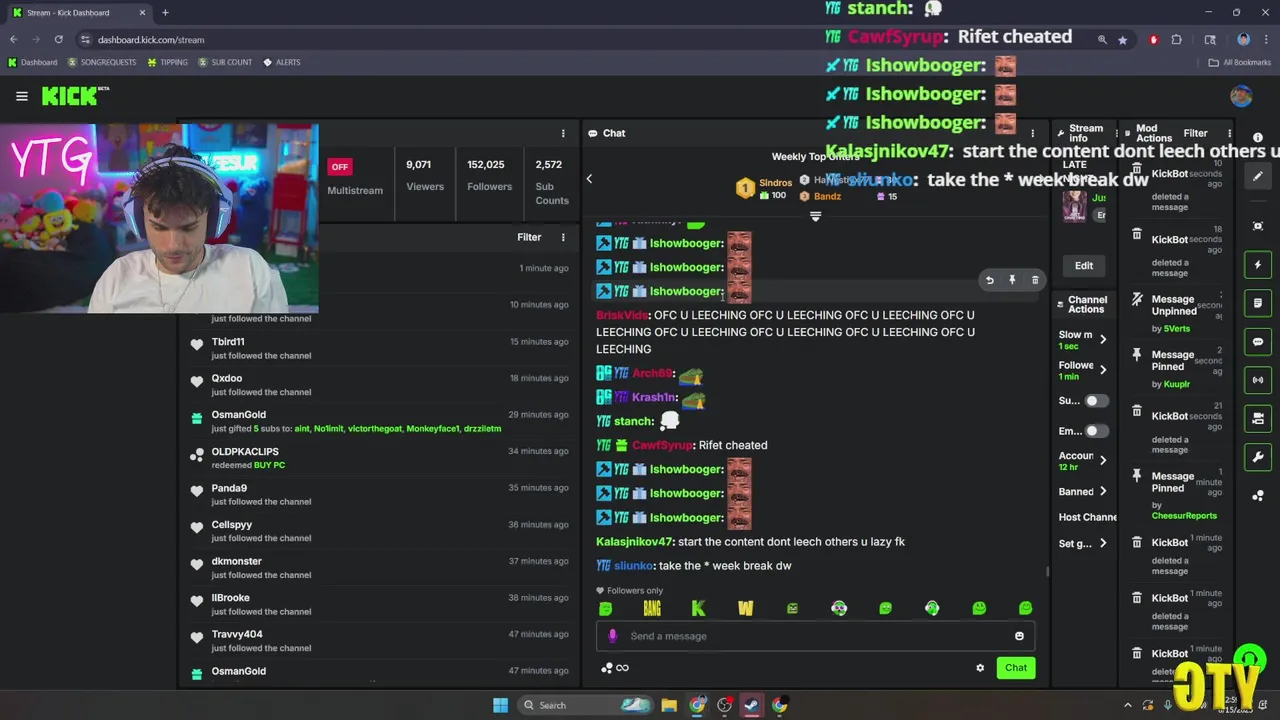Open the document icon in right sidebar
This screenshot has height=720, width=1280.
coord(1258,303)
